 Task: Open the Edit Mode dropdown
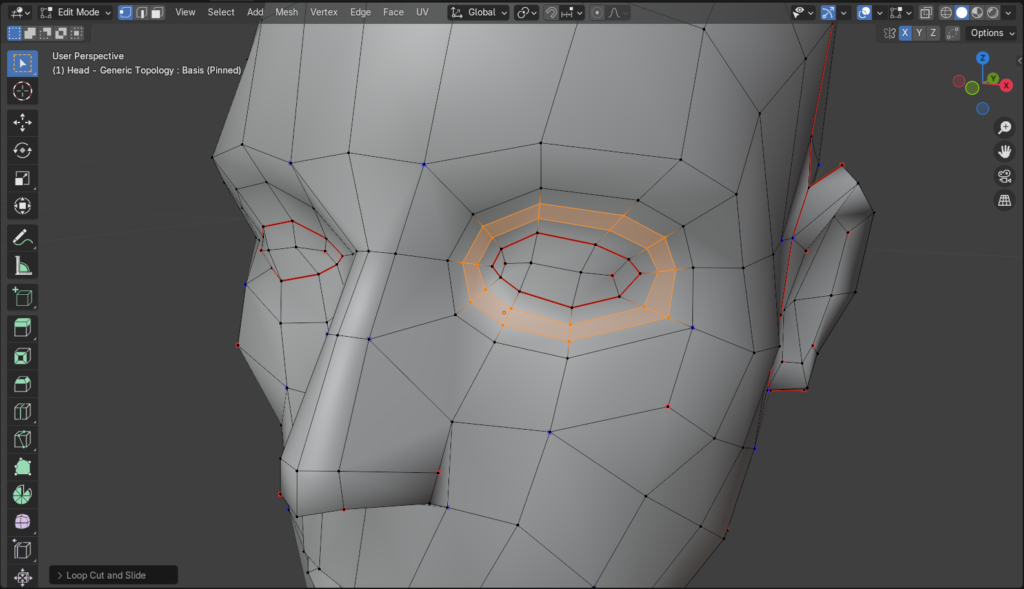pos(75,12)
